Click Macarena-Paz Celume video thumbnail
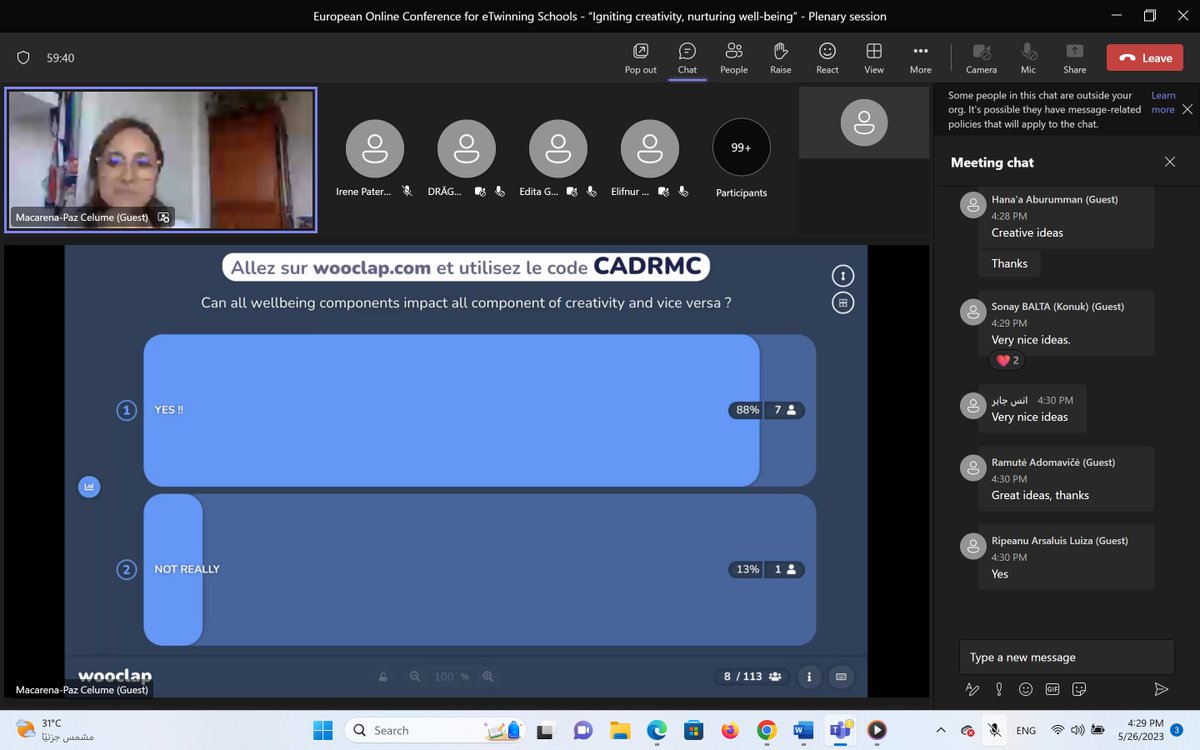This screenshot has width=1200, height=750. (161, 160)
